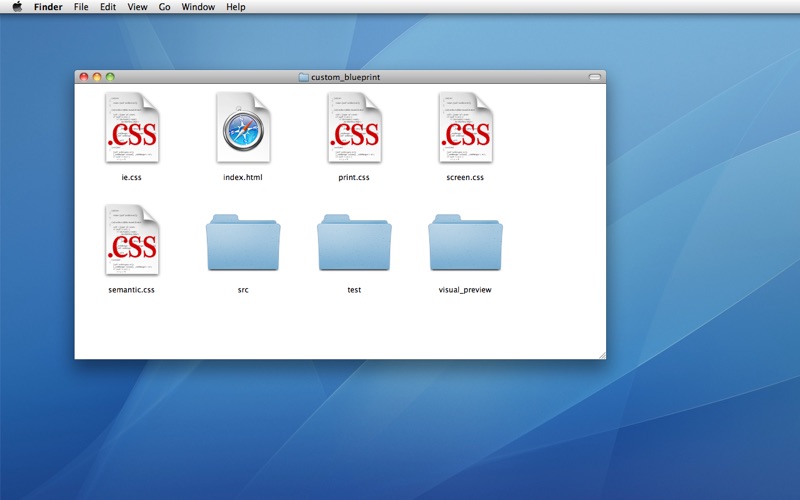Viewport: 800px width, 500px height.
Task: Click the screen.css filename label
Action: point(465,178)
